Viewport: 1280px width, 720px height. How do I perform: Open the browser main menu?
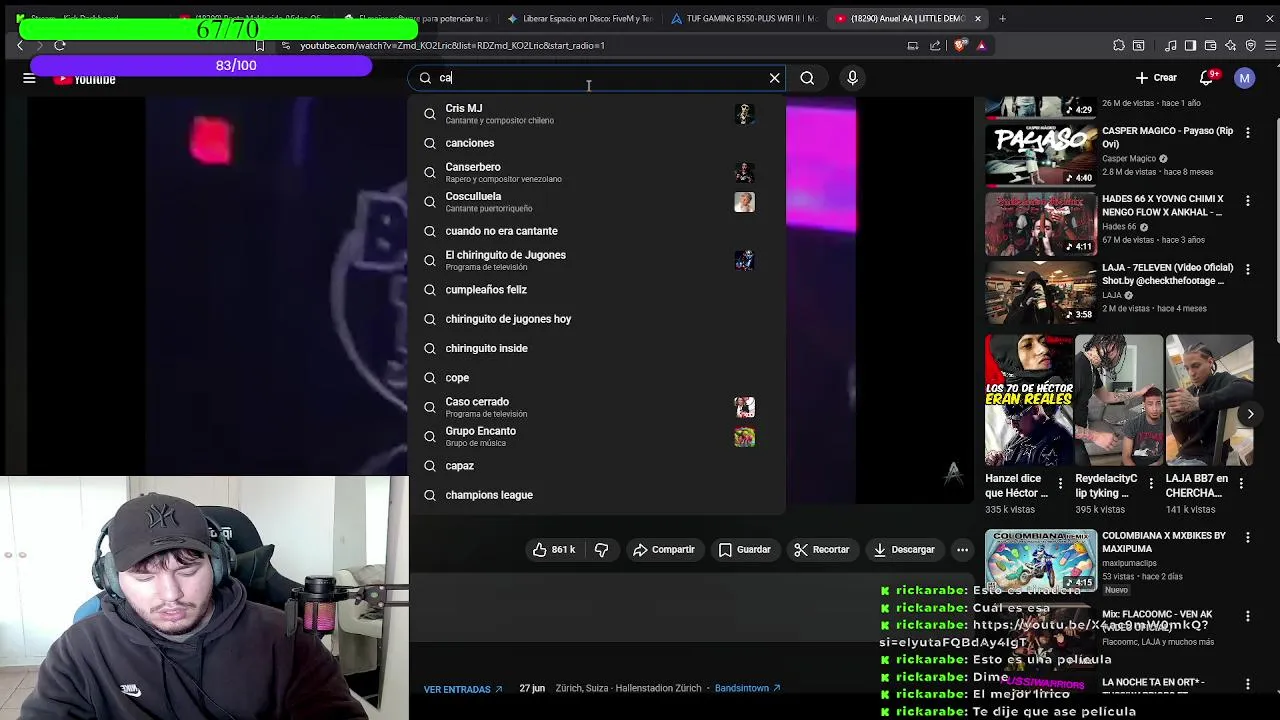1271,45
